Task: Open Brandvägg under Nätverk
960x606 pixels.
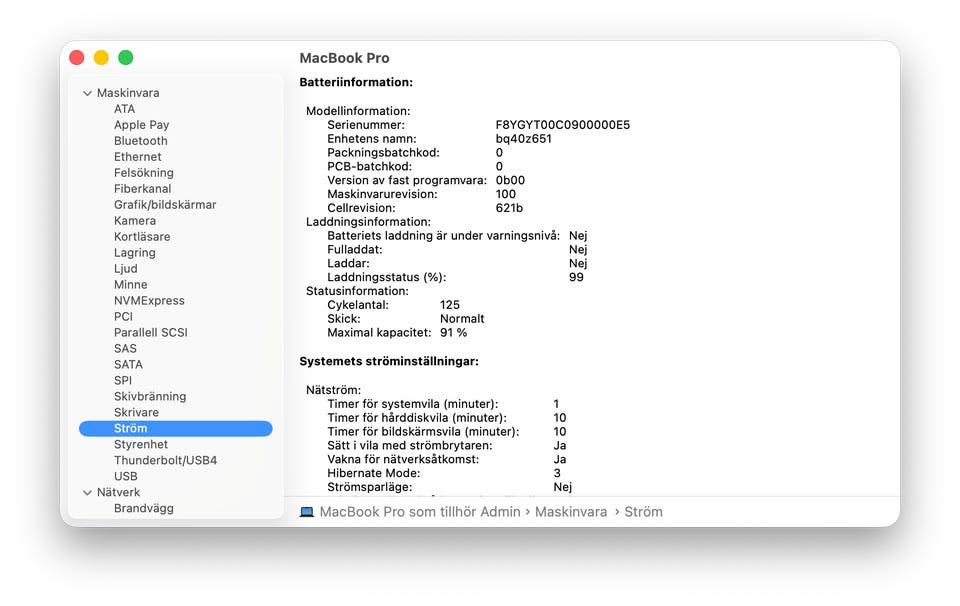Action: (144, 509)
